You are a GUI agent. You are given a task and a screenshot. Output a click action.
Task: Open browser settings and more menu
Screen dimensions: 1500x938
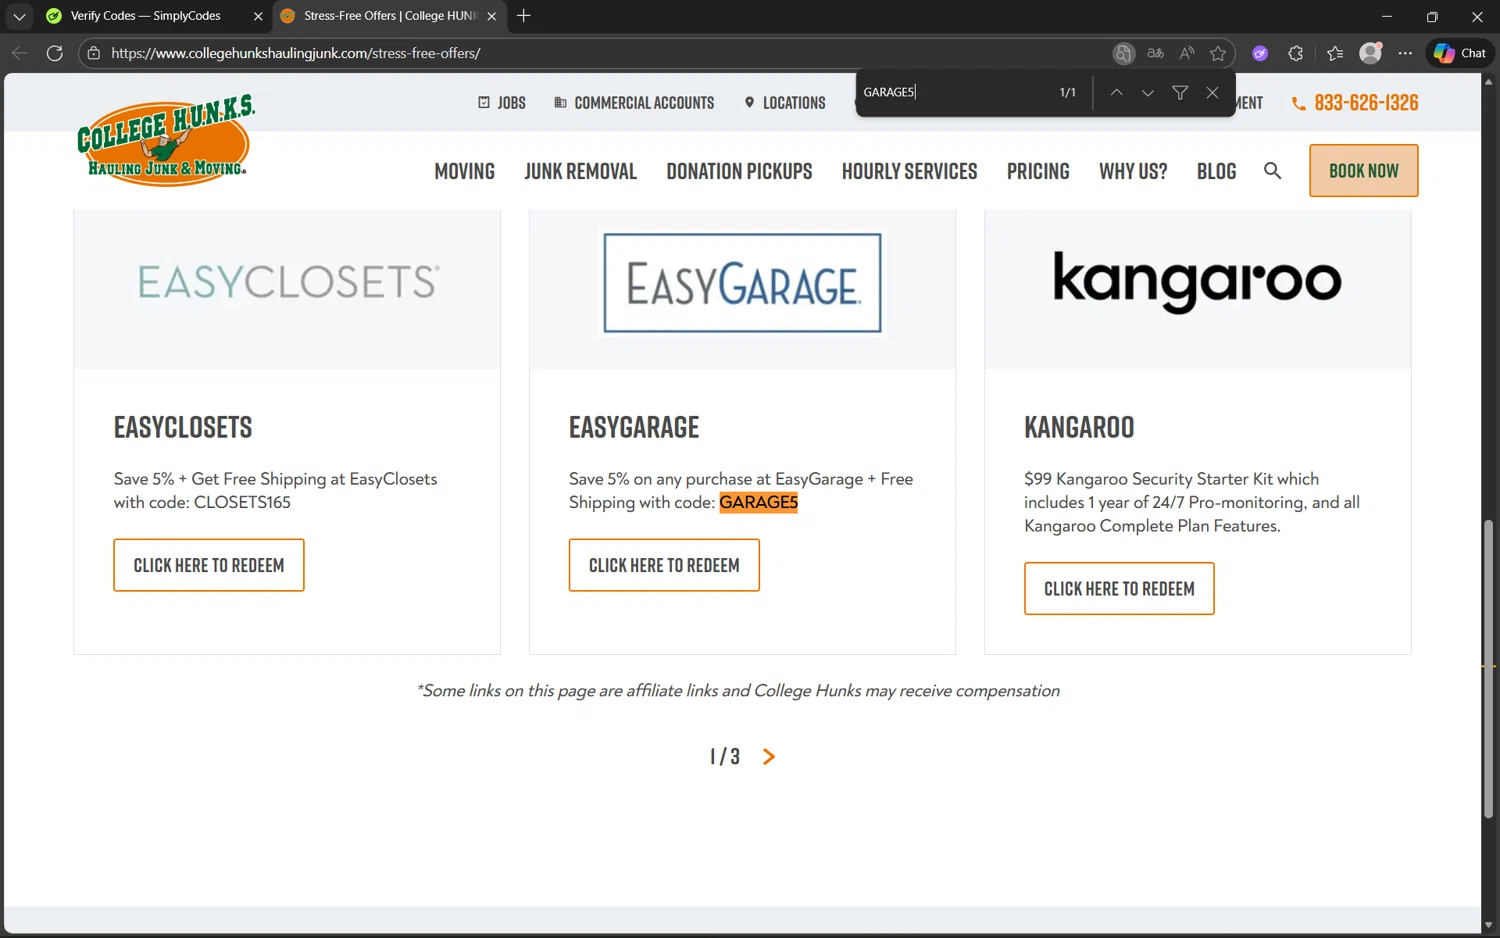tap(1405, 53)
